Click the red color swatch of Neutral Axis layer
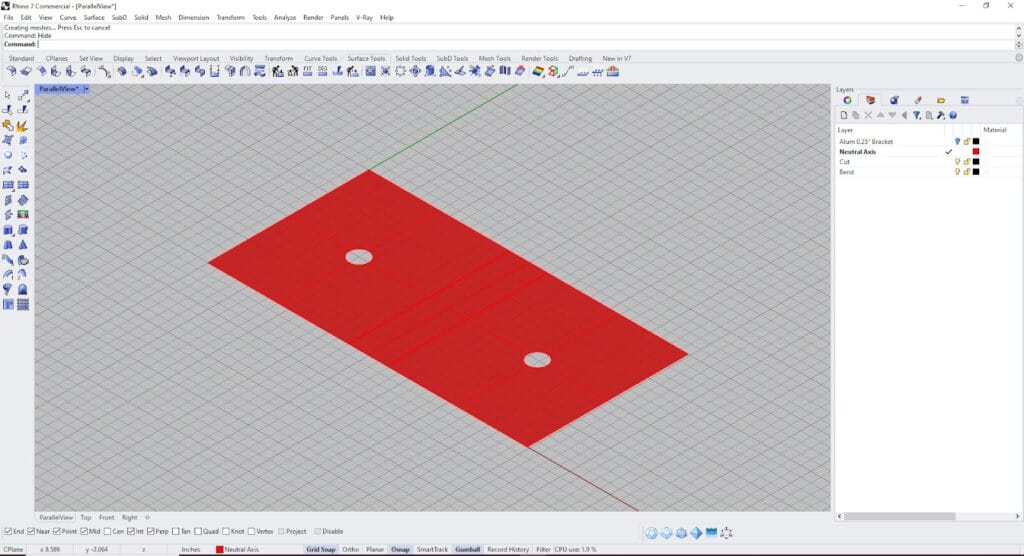1024x556 pixels. click(976, 152)
